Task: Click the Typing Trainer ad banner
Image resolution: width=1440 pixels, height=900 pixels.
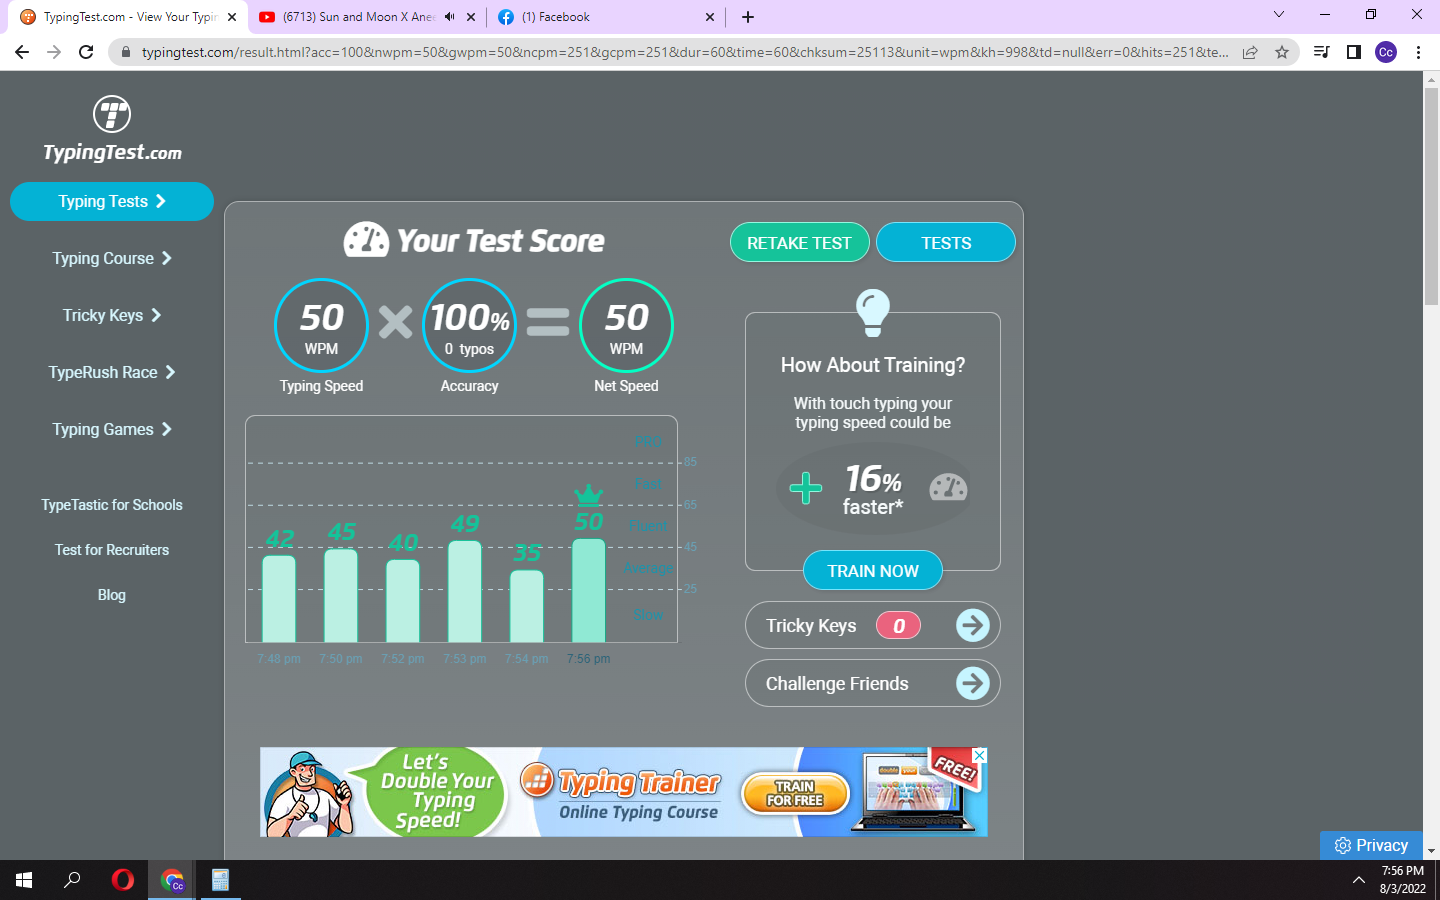Action: (624, 792)
